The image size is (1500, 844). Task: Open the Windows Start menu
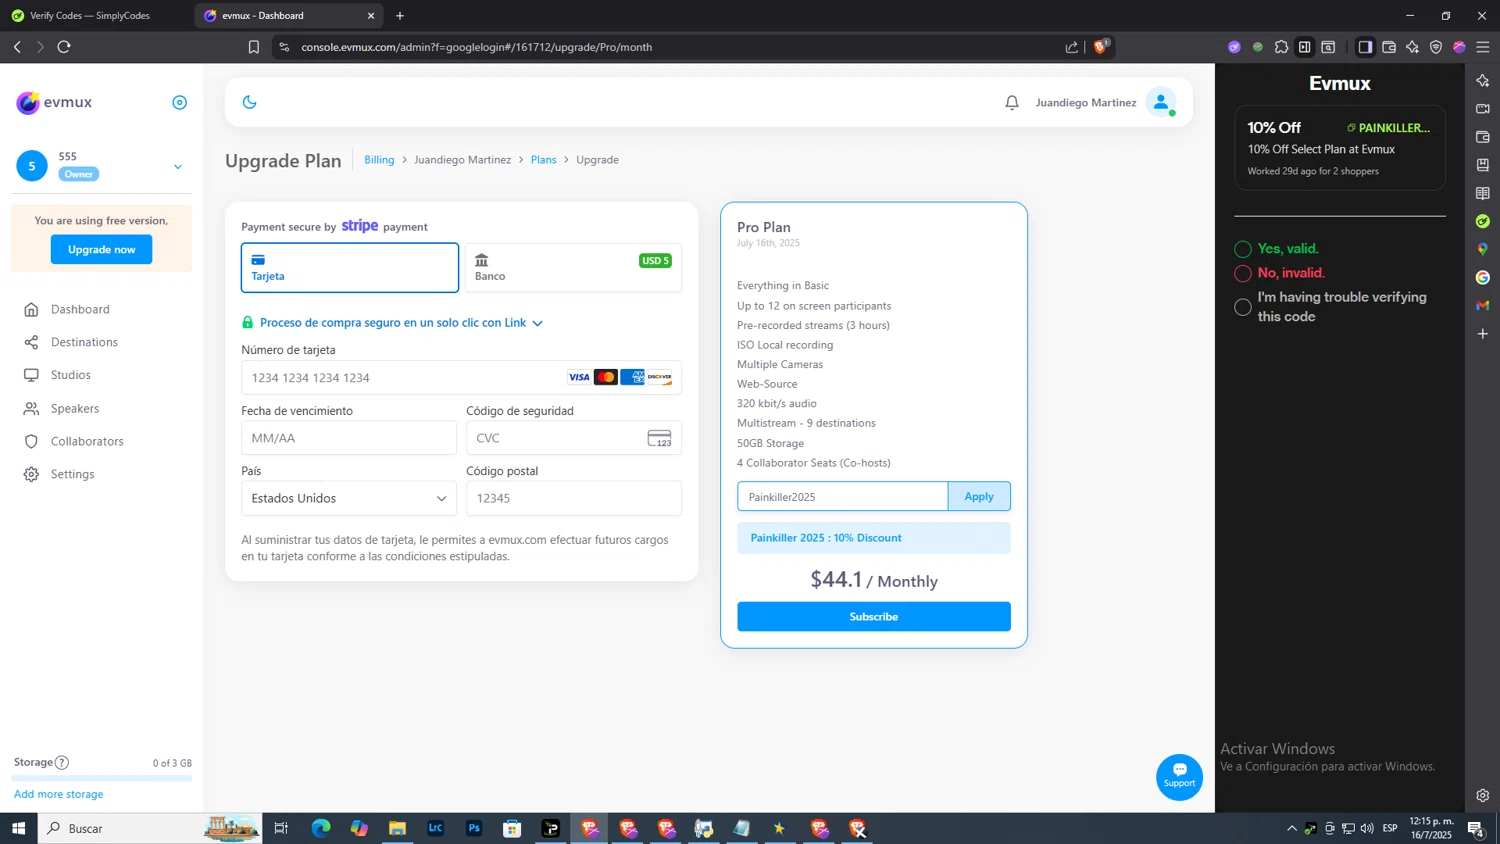pyautogui.click(x=18, y=828)
